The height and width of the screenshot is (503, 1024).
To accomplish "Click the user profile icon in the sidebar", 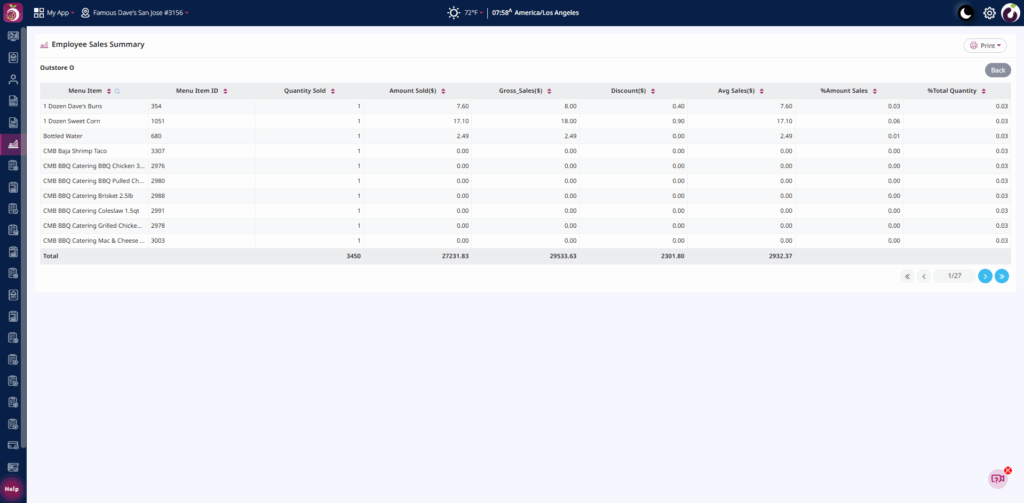I will (x=13, y=79).
